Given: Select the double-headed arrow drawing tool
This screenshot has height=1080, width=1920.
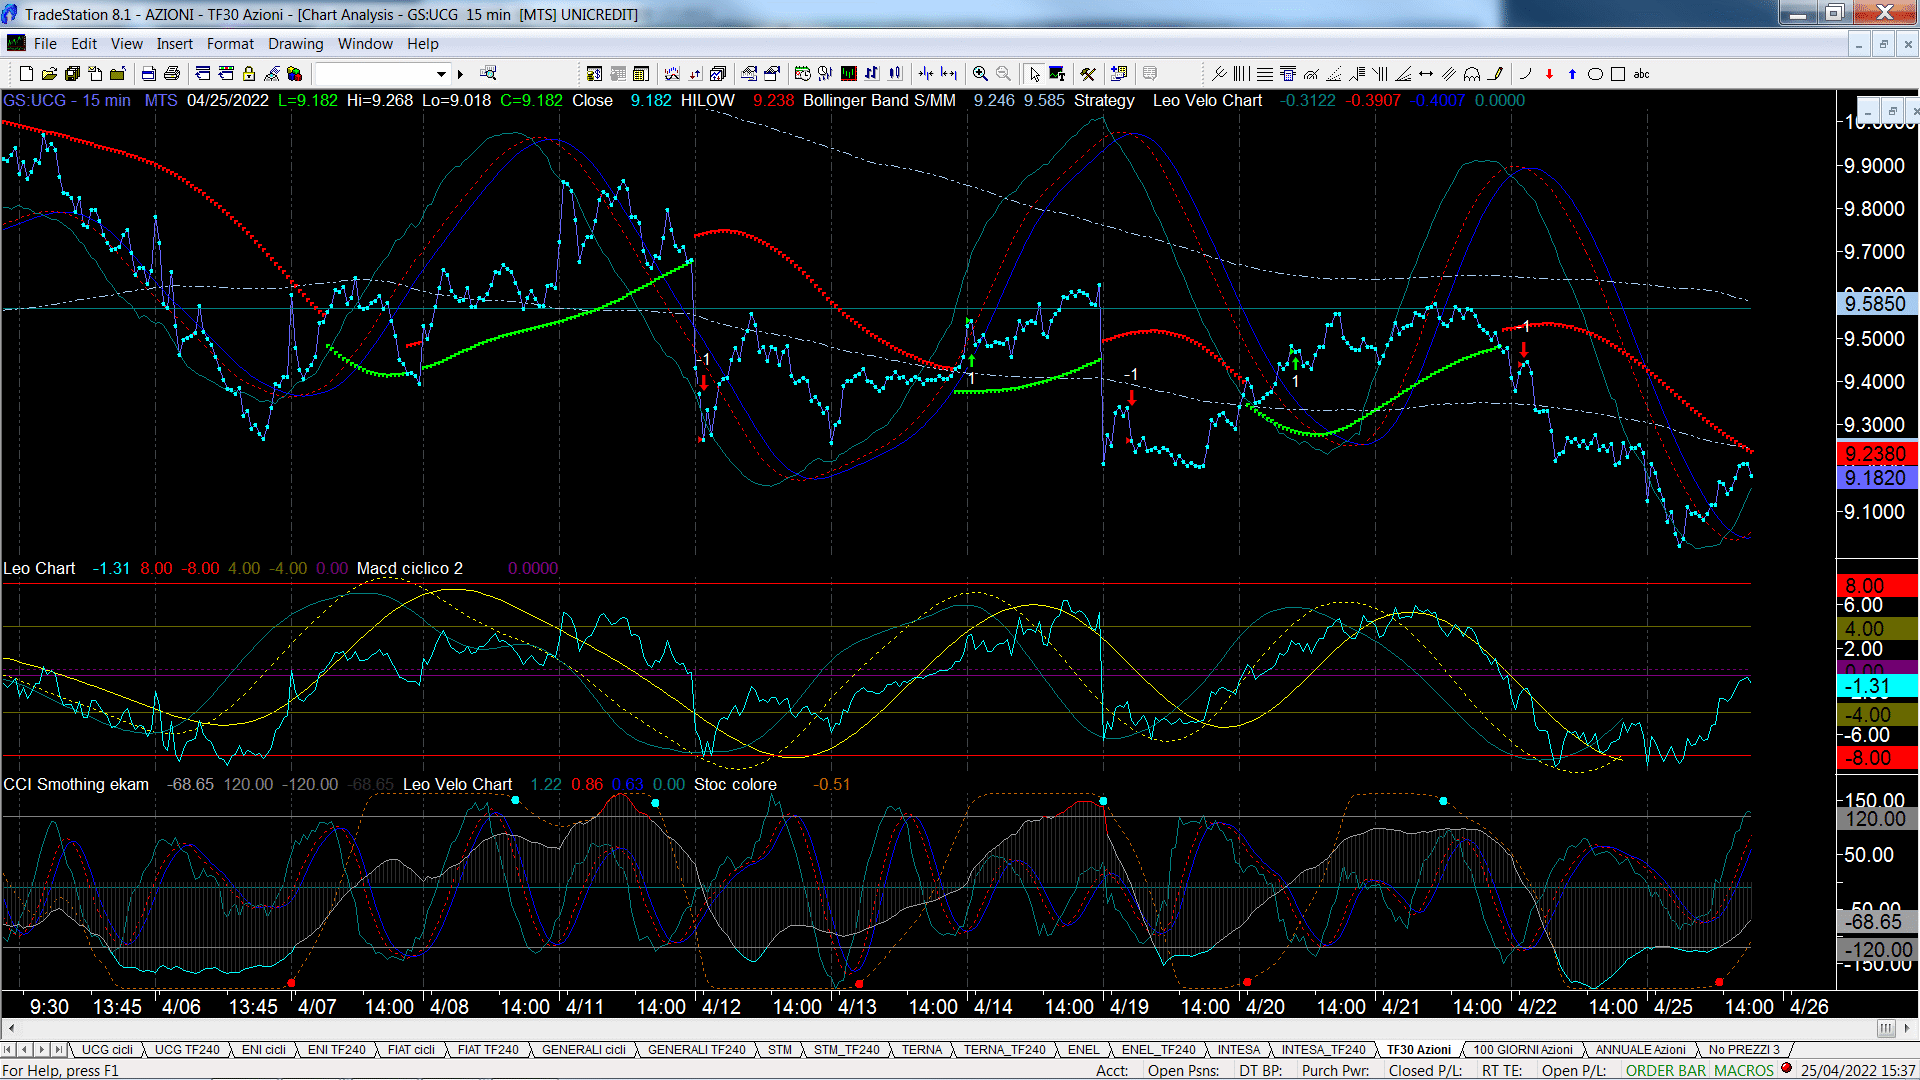Looking at the screenshot, I should 1426,74.
